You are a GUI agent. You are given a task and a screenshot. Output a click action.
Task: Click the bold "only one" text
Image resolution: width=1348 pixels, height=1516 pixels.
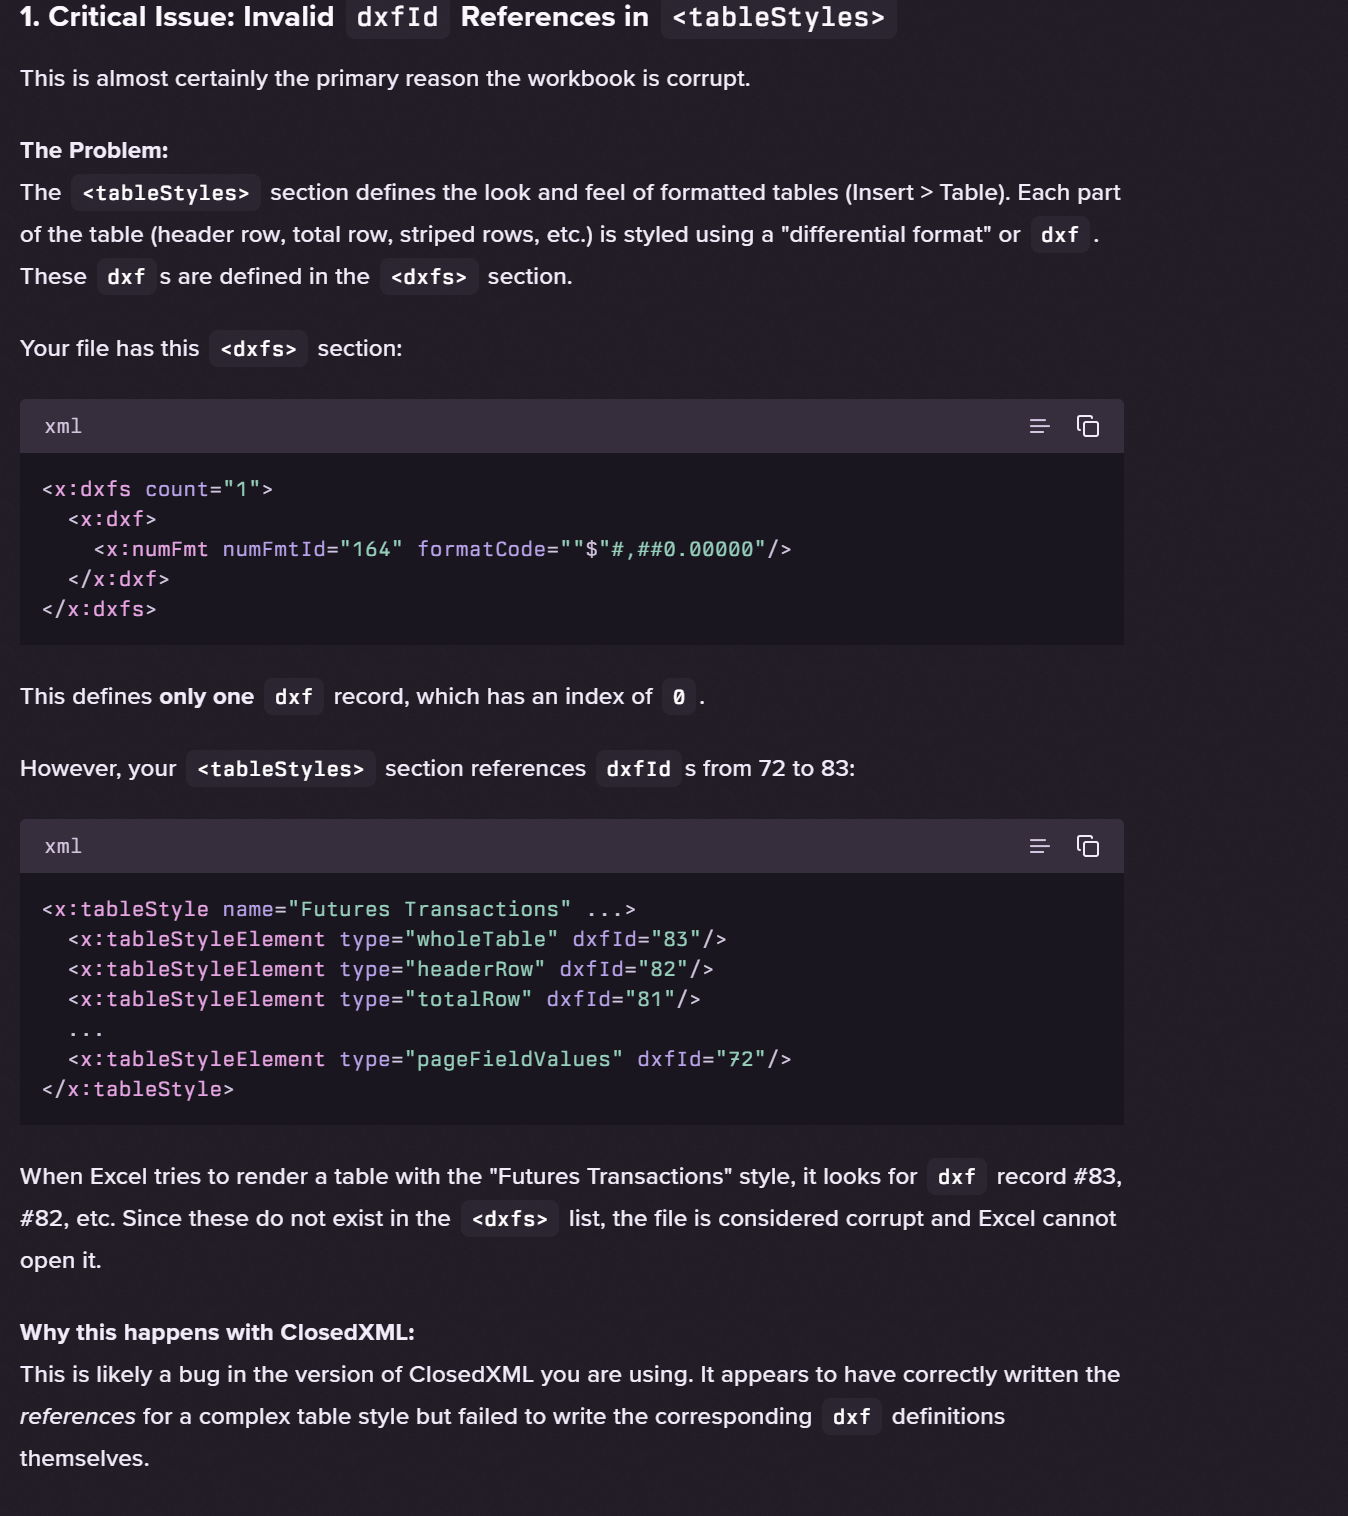pyautogui.click(x=206, y=696)
